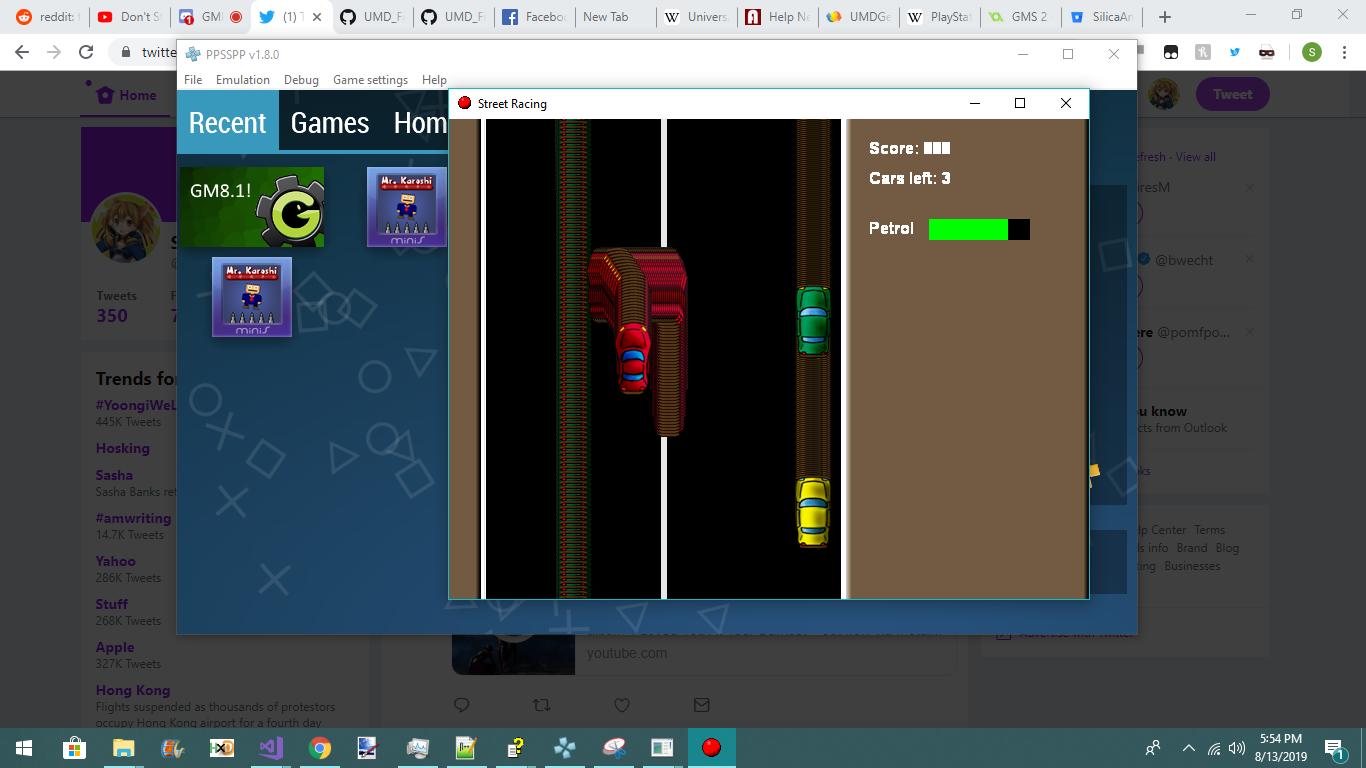
Task: Click the Apple trending topic
Action: point(115,647)
